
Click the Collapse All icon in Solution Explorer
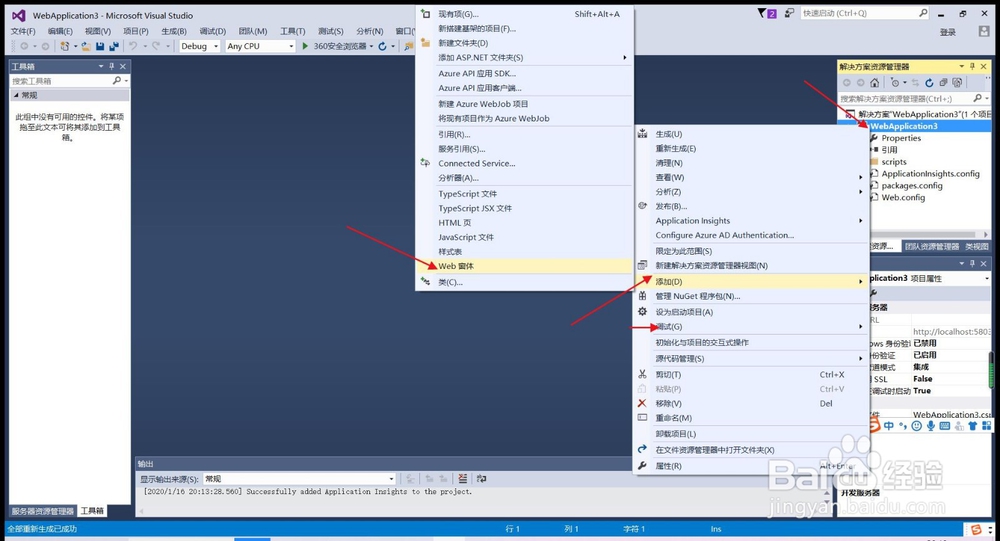point(943,82)
